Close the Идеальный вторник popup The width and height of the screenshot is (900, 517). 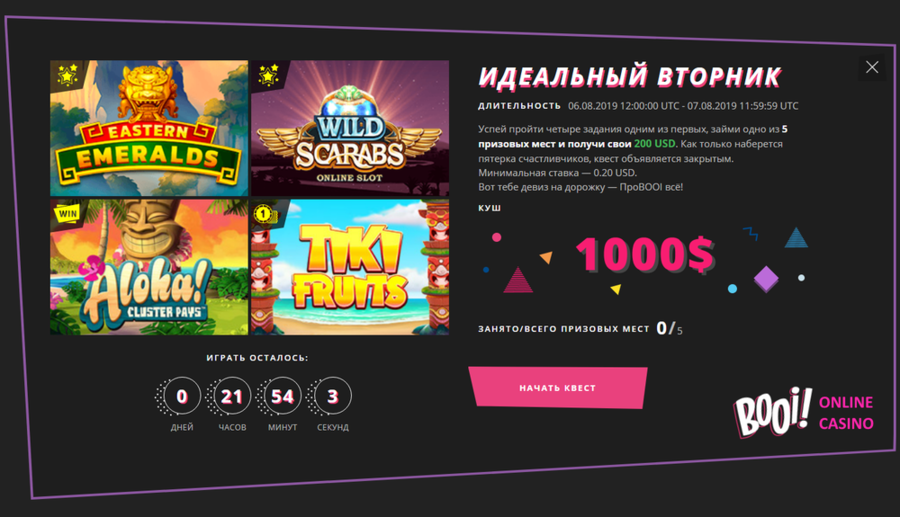[872, 67]
